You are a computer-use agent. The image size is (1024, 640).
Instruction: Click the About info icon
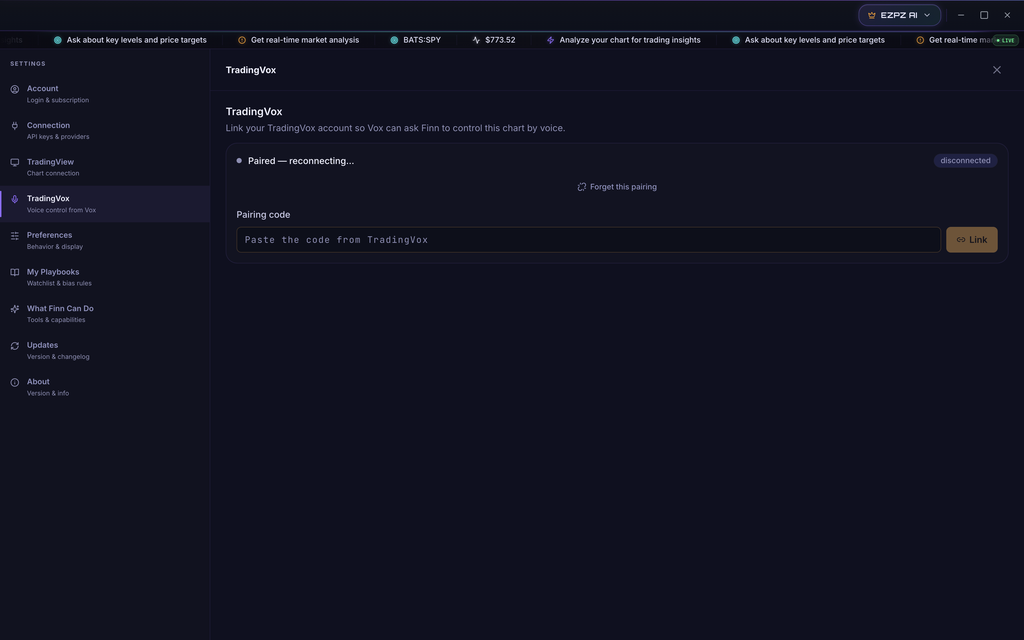14,382
